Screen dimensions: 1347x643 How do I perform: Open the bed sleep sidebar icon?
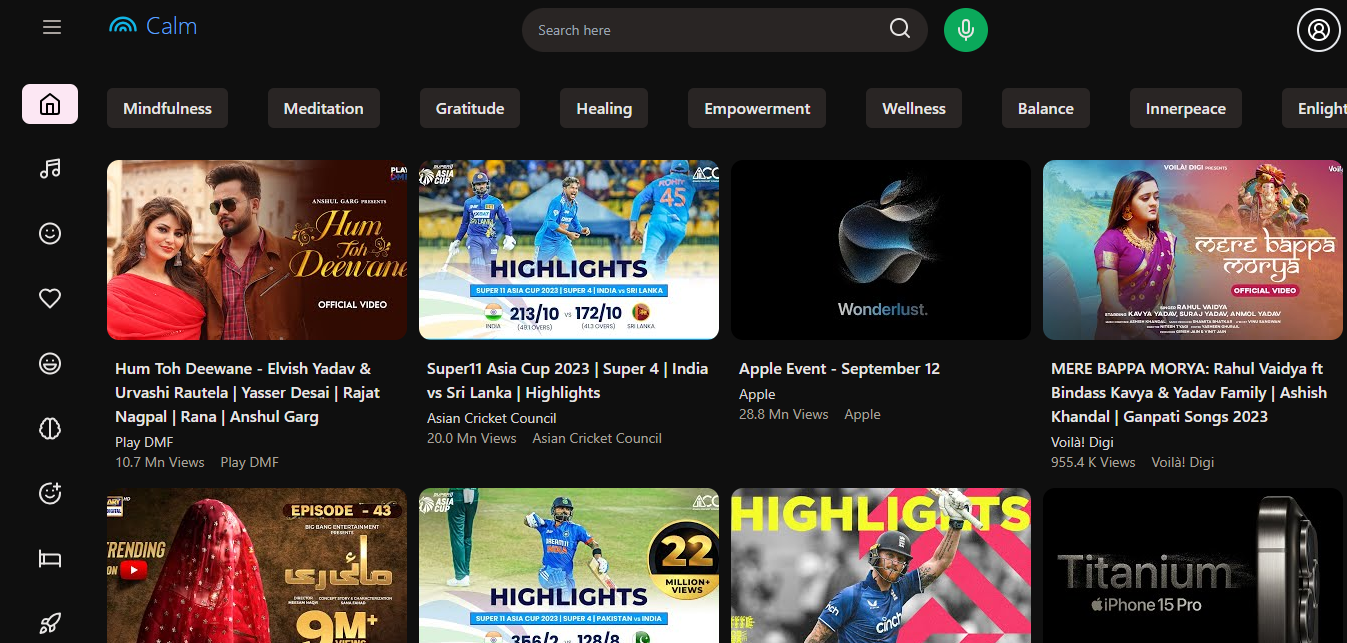pos(50,558)
